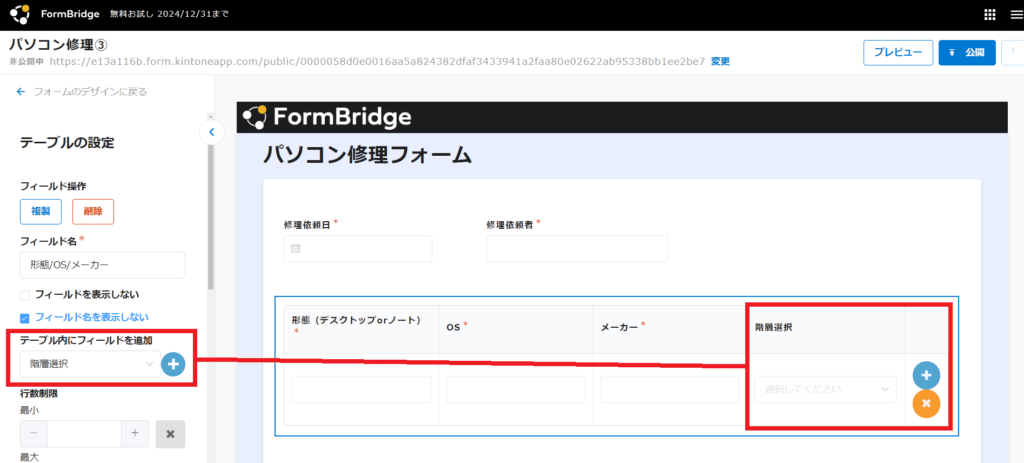This screenshot has height=463, width=1024.
Task: Collapse the settings side panel arrow
Action: (x=212, y=132)
